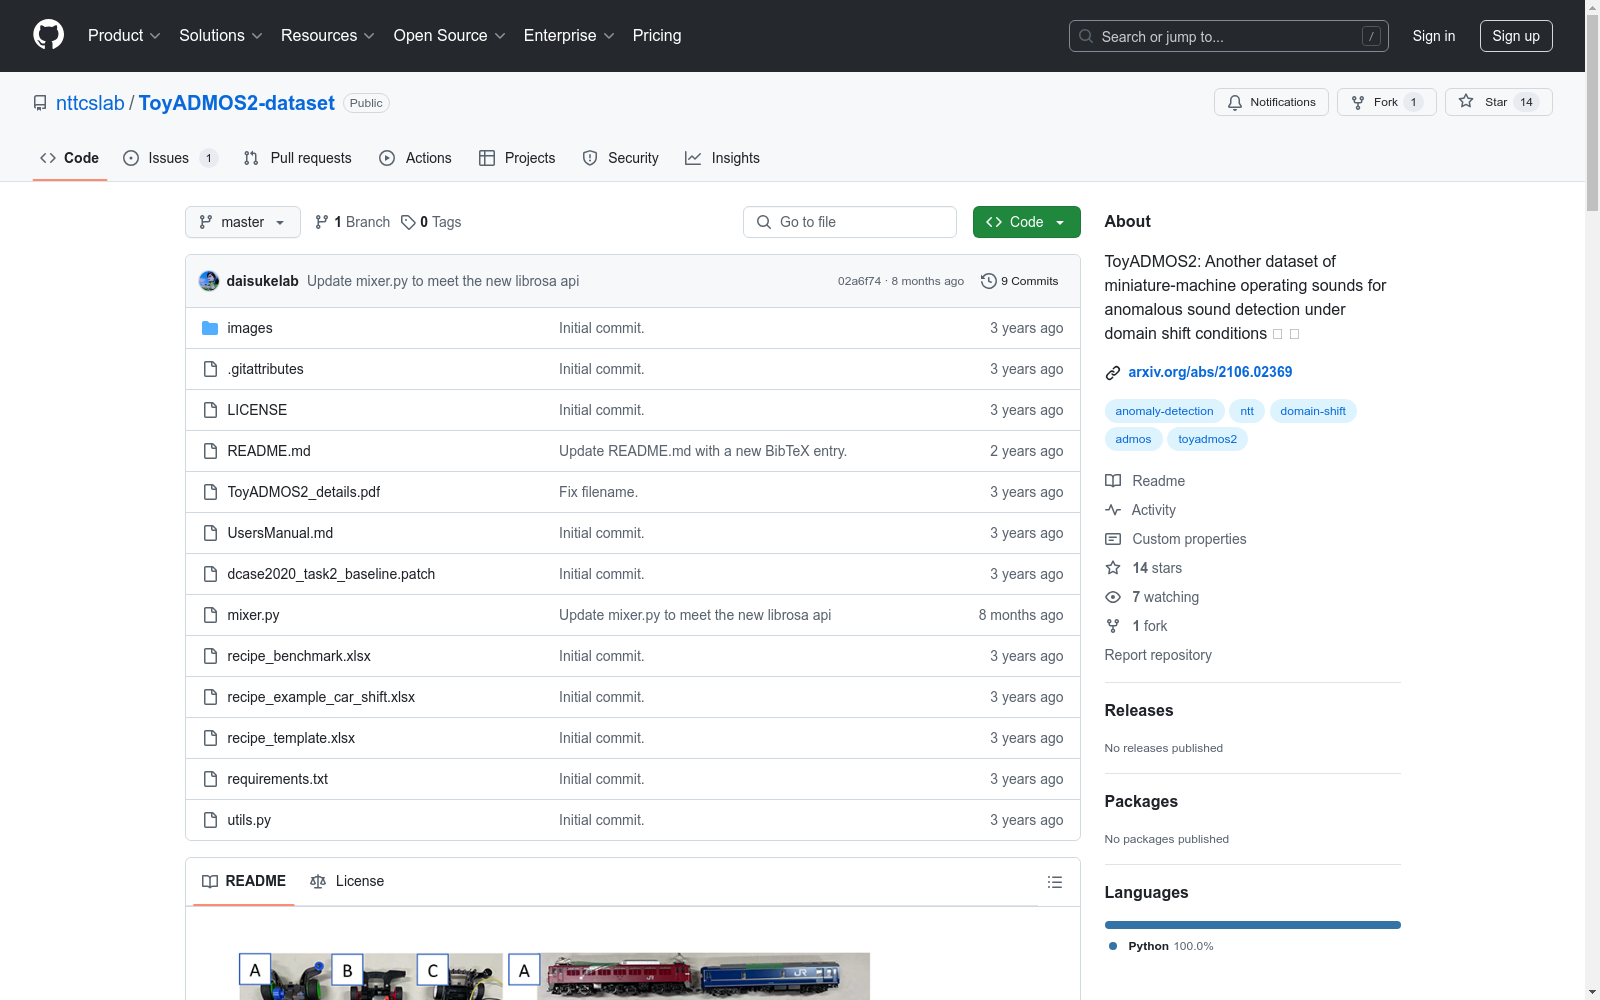Select the domain-shift topic tag
1600x1000 pixels.
point(1313,411)
